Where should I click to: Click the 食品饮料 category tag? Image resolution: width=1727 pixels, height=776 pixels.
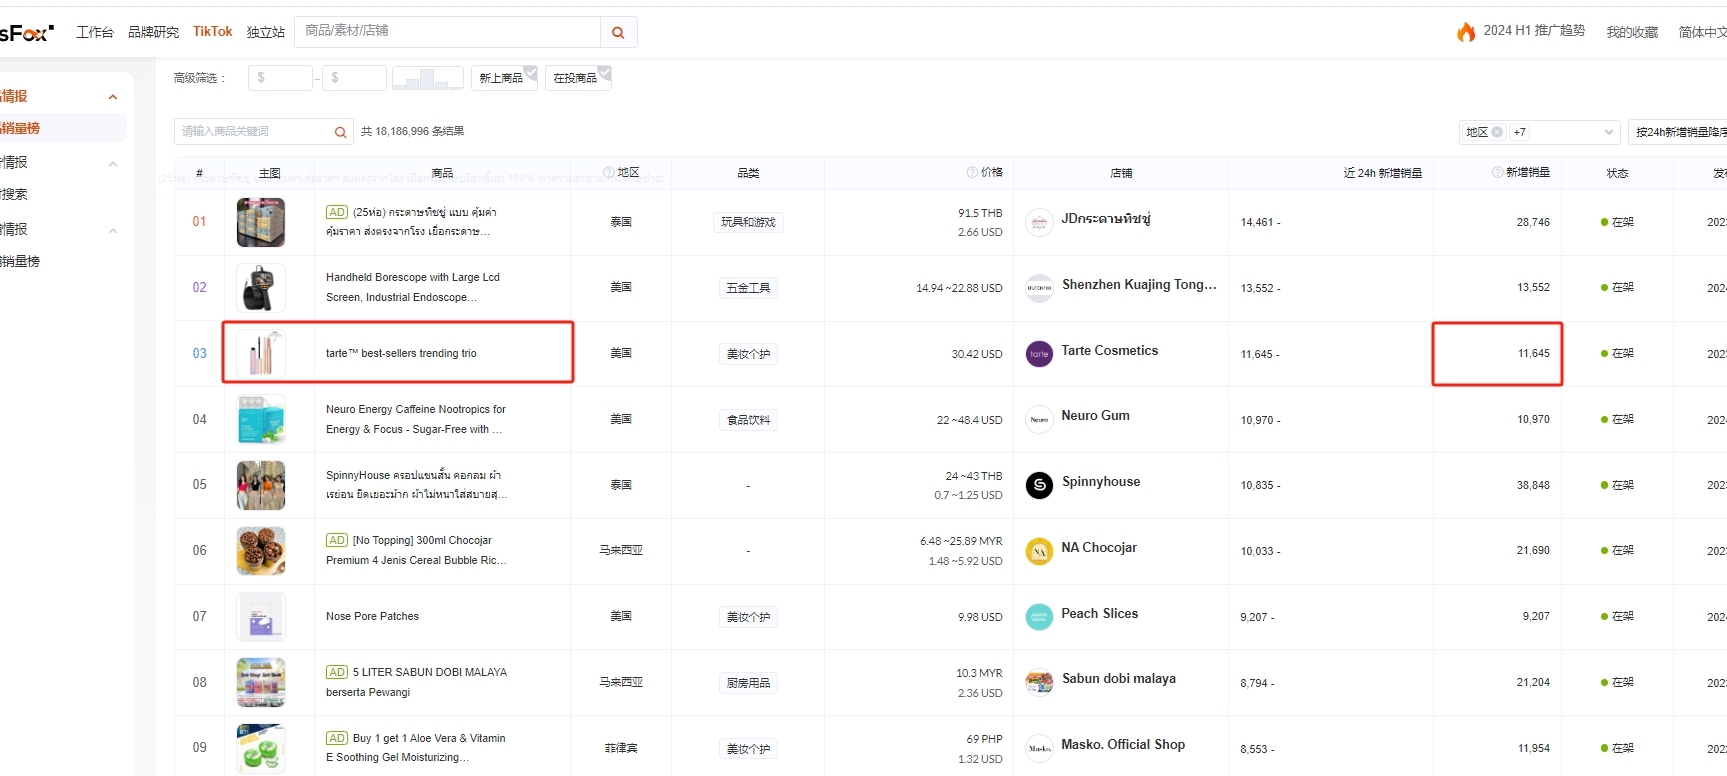[x=748, y=420]
